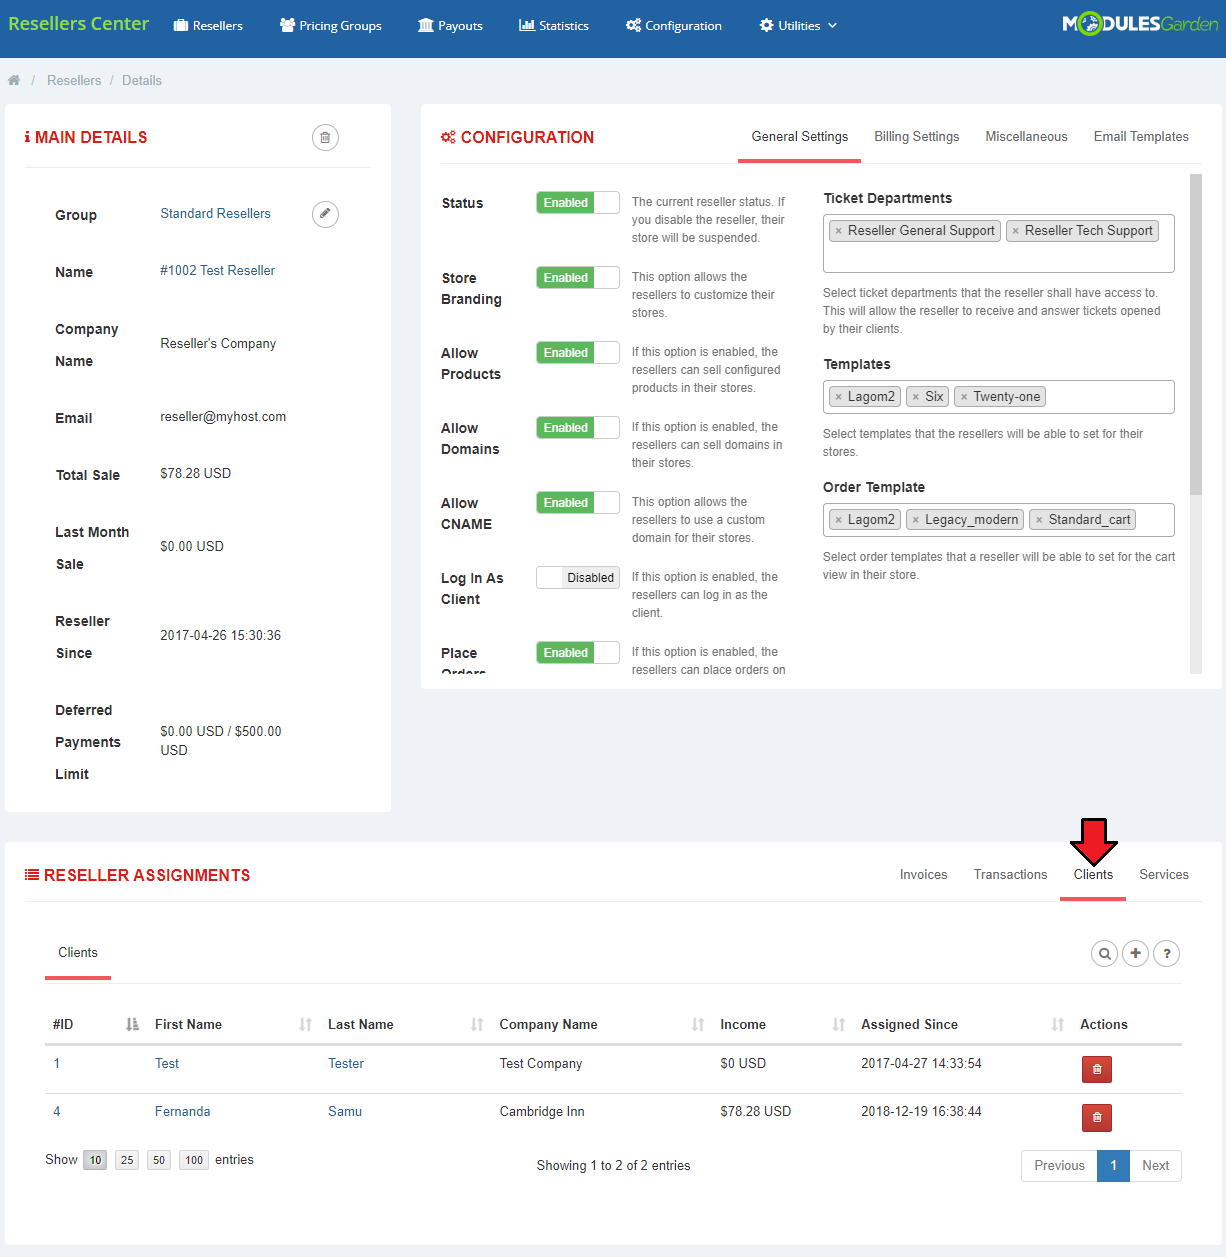This screenshot has height=1257, width=1226.
Task: Remove Standard_cart order template tag
Action: tap(1039, 520)
